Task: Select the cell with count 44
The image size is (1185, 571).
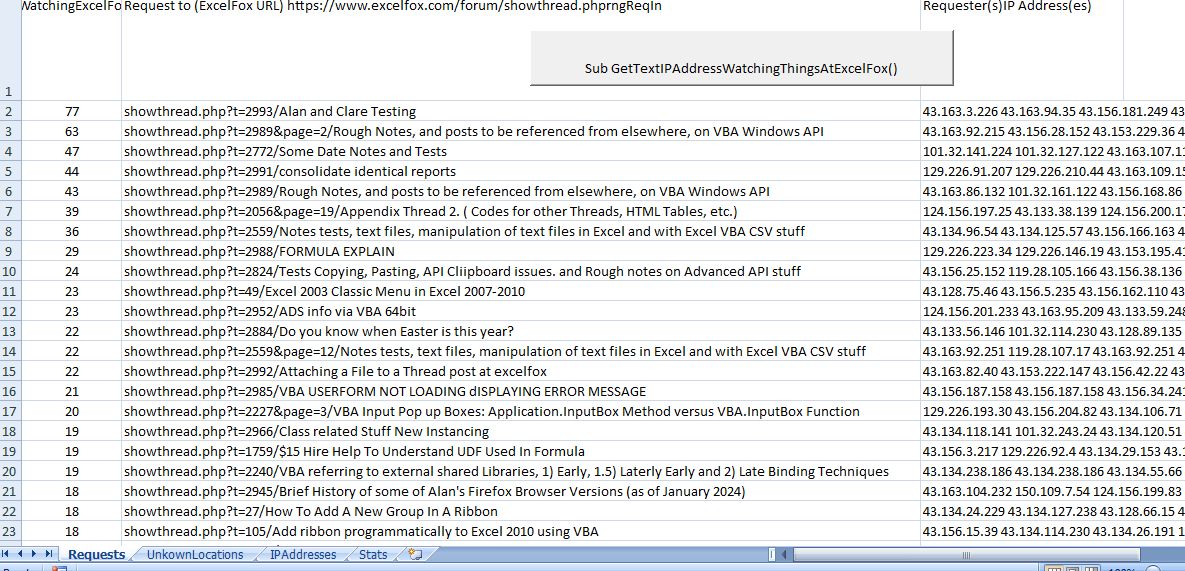Action: [72, 171]
